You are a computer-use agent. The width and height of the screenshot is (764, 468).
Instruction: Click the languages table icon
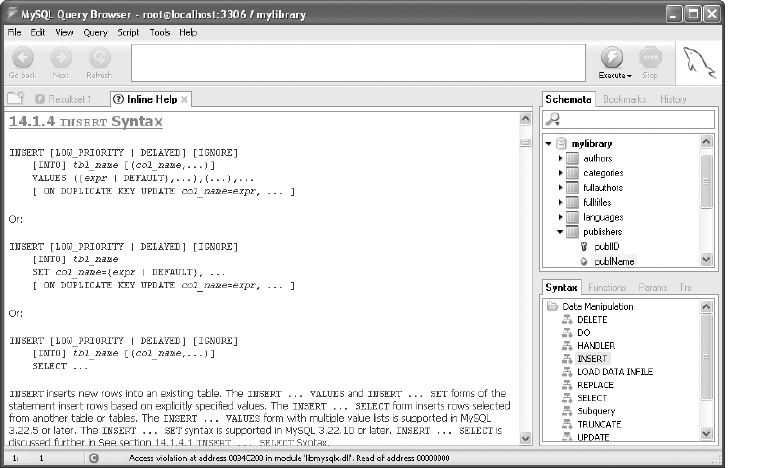tap(573, 217)
